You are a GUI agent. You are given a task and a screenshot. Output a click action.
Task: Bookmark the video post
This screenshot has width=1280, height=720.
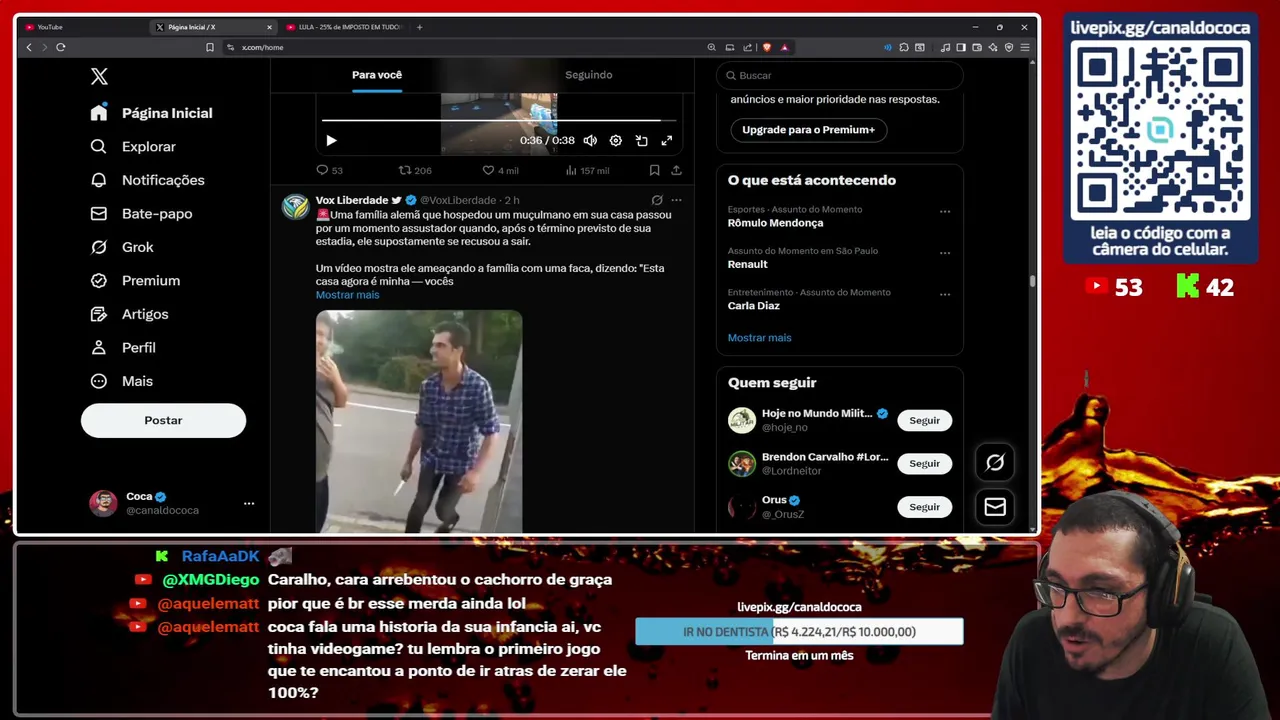(654, 170)
